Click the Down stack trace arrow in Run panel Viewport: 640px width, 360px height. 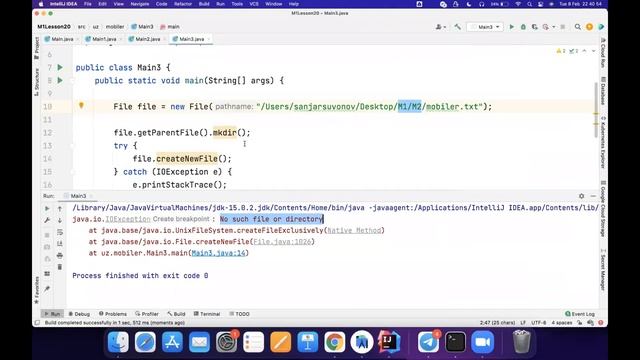(60, 220)
